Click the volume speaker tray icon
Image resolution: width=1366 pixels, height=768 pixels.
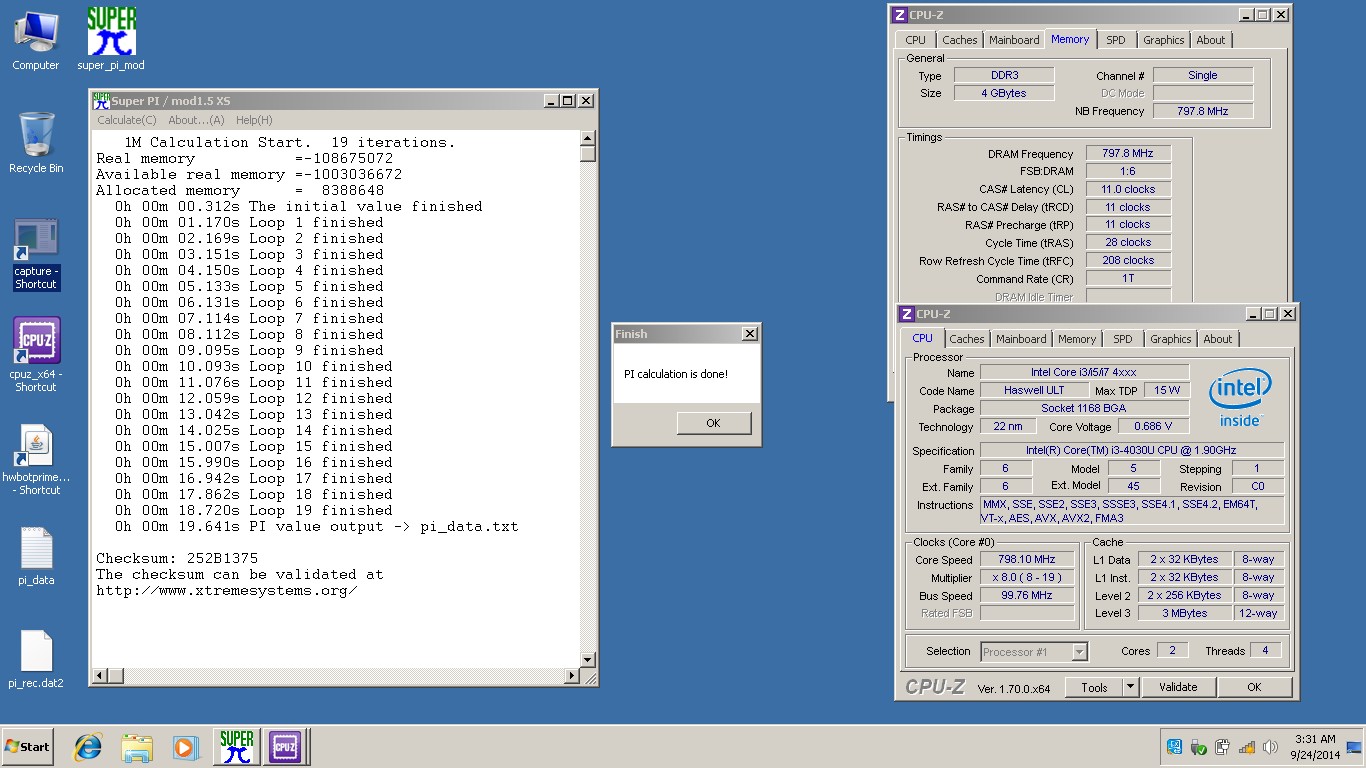(1270, 747)
